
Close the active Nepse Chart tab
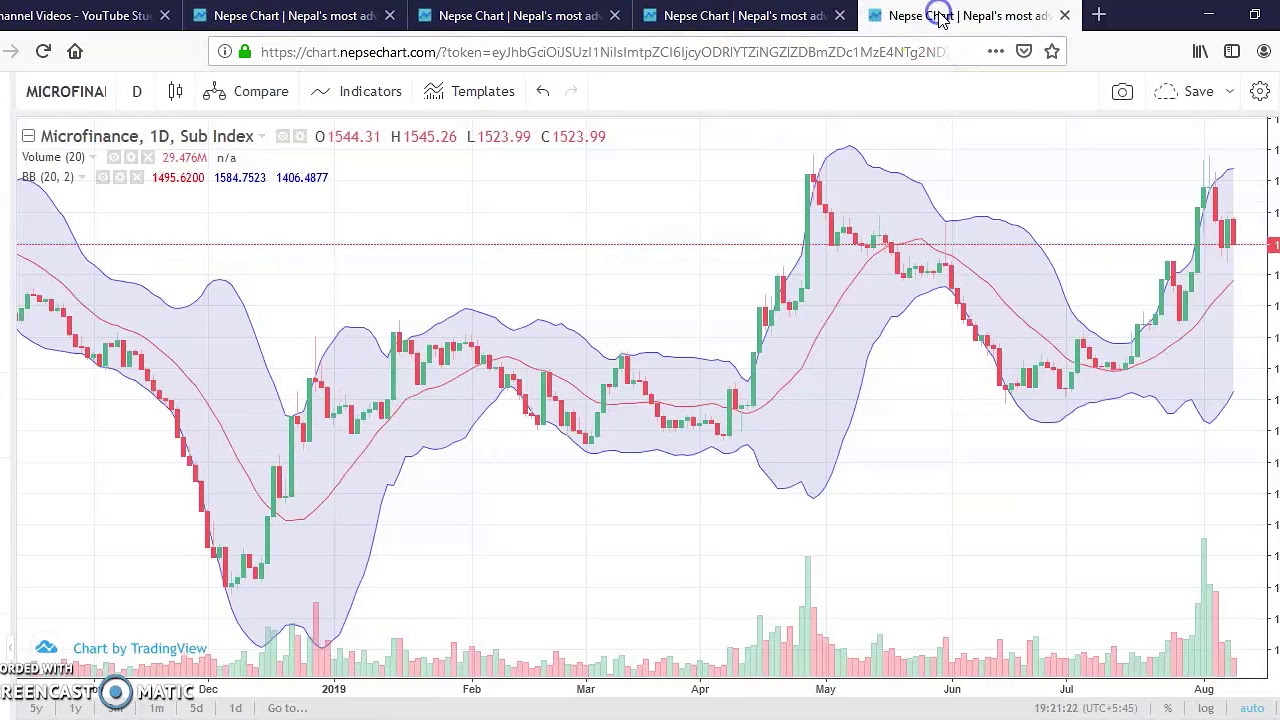1064,15
